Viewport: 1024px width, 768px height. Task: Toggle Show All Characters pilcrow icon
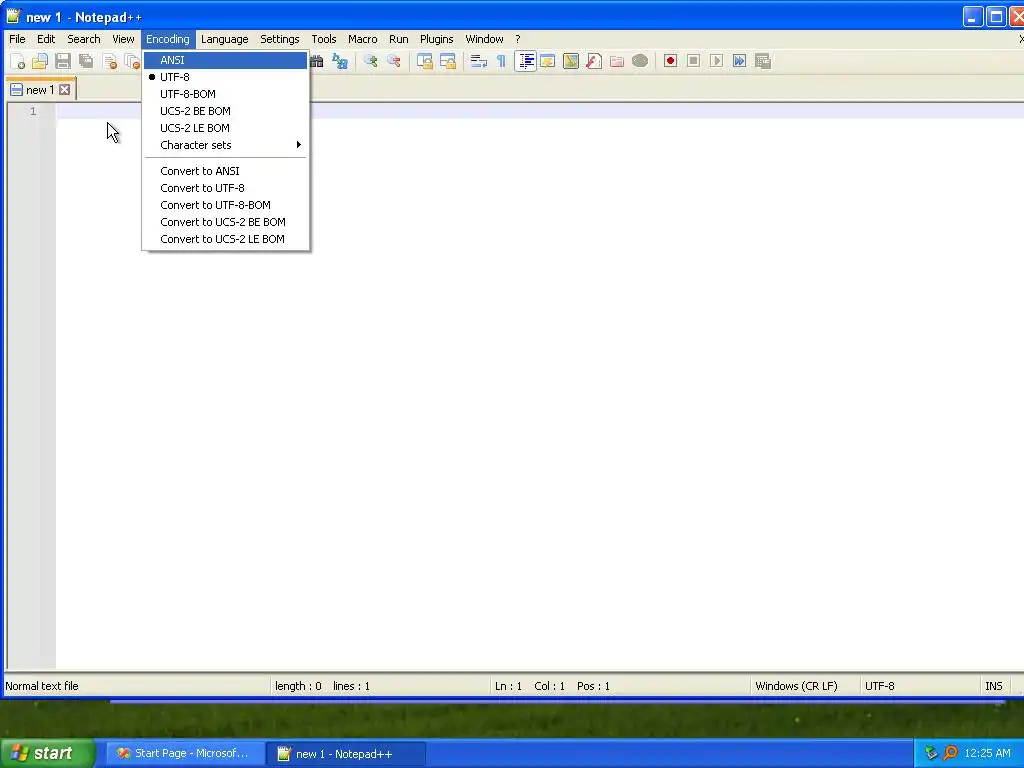click(502, 61)
